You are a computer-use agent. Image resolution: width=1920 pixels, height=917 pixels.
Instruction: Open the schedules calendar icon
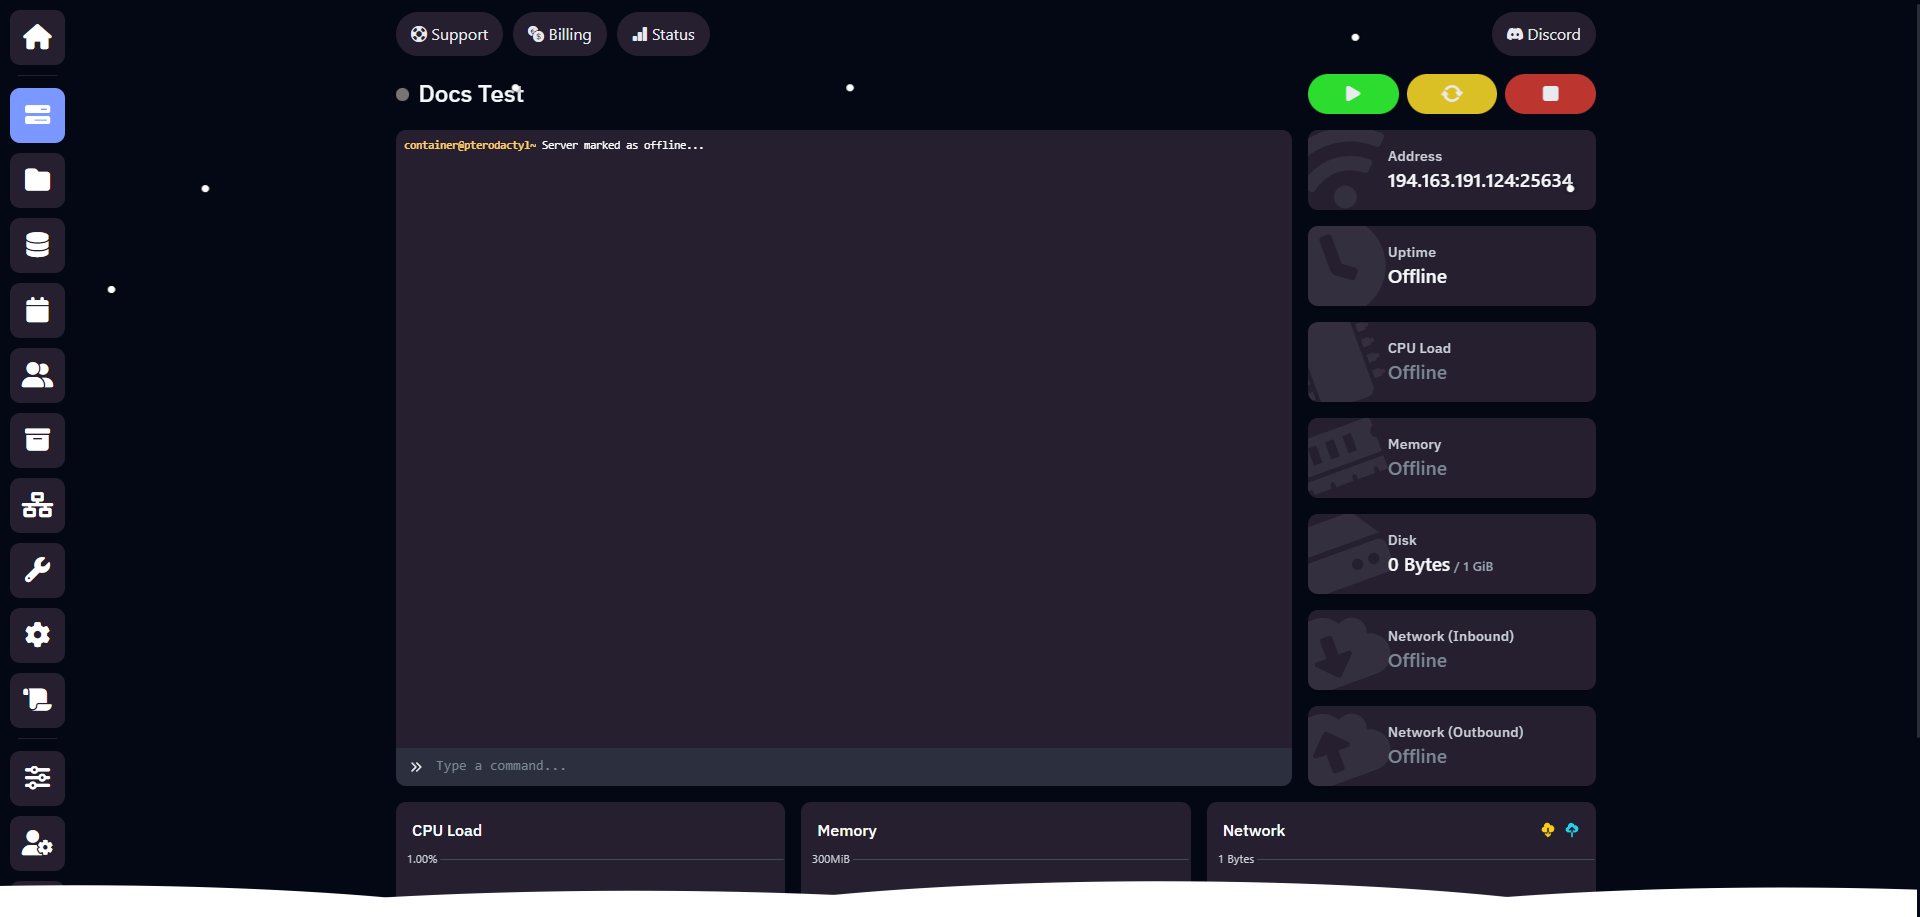tap(37, 310)
